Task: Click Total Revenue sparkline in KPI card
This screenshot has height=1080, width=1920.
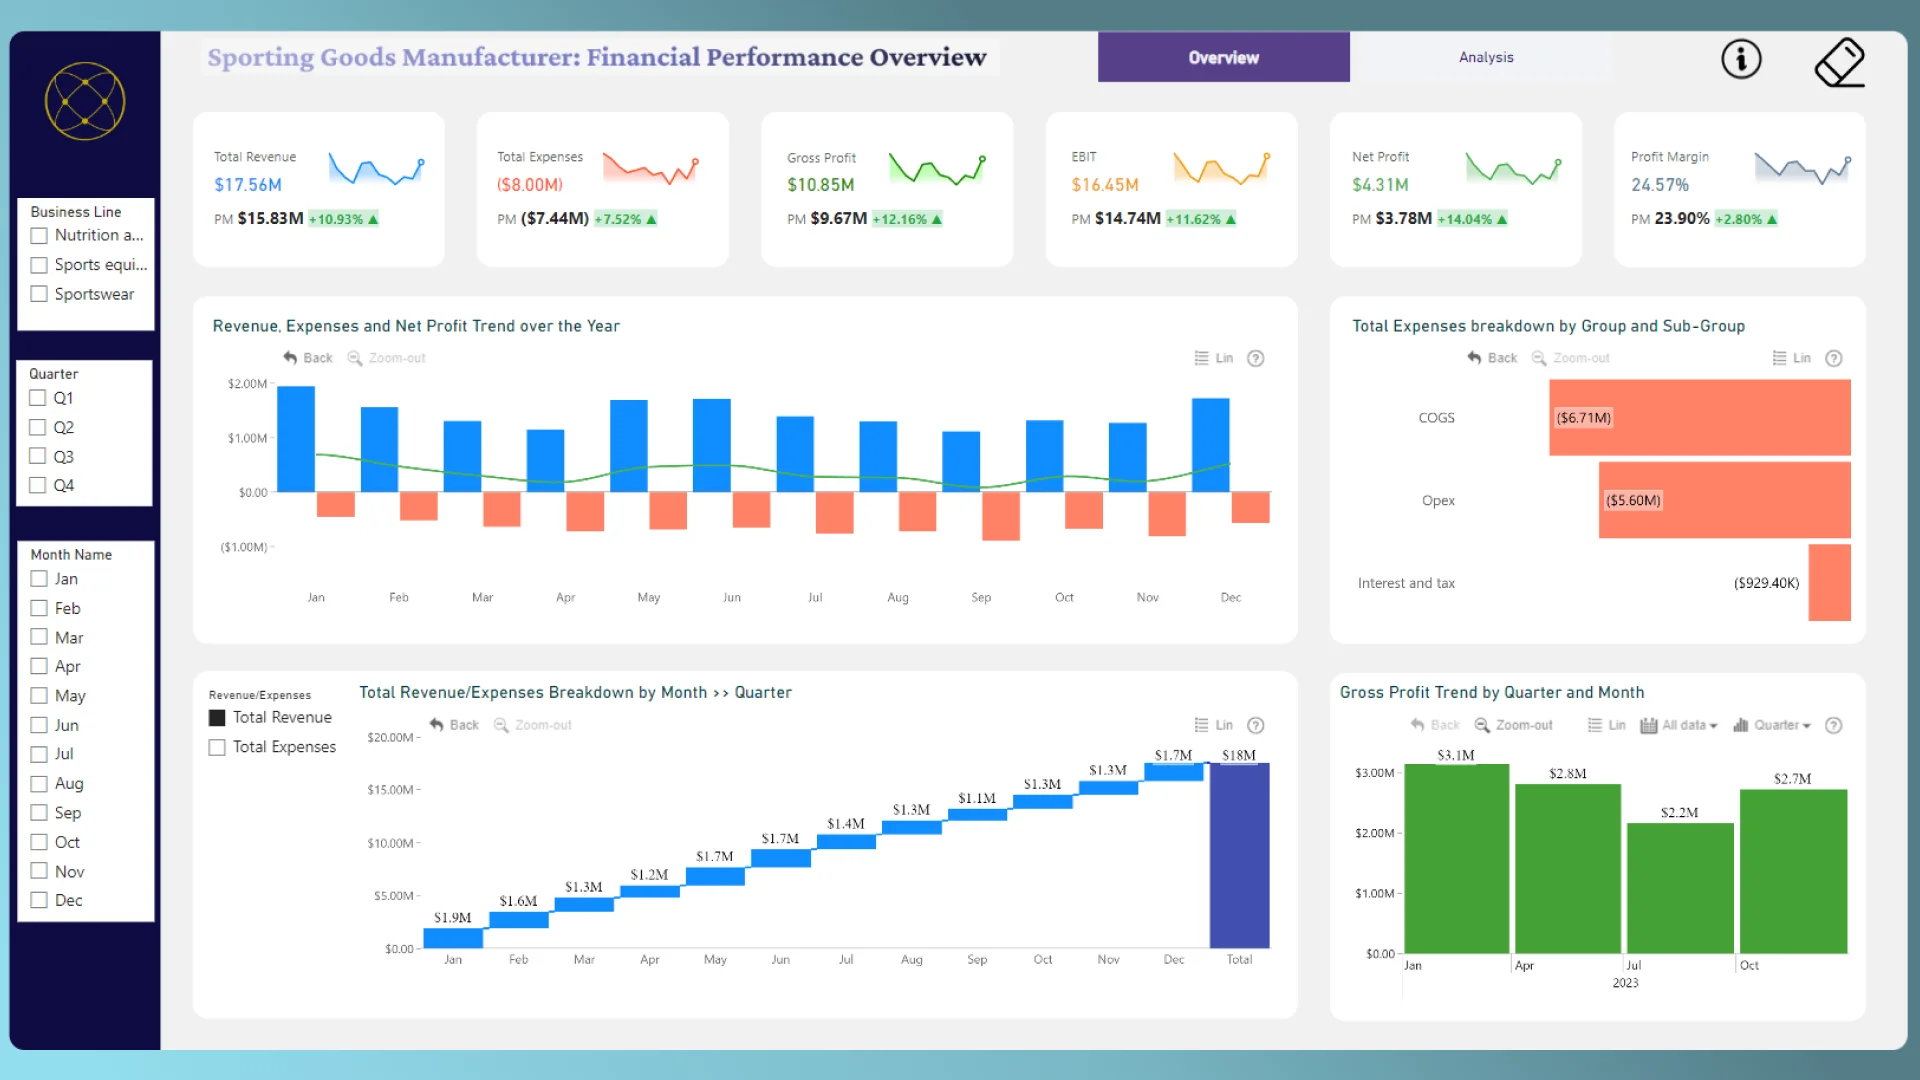Action: [376, 170]
